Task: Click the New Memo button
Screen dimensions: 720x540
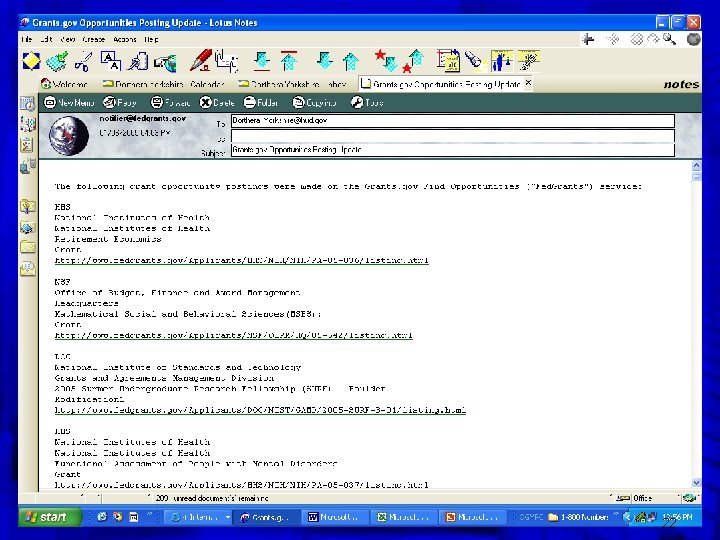Action: [x=69, y=102]
